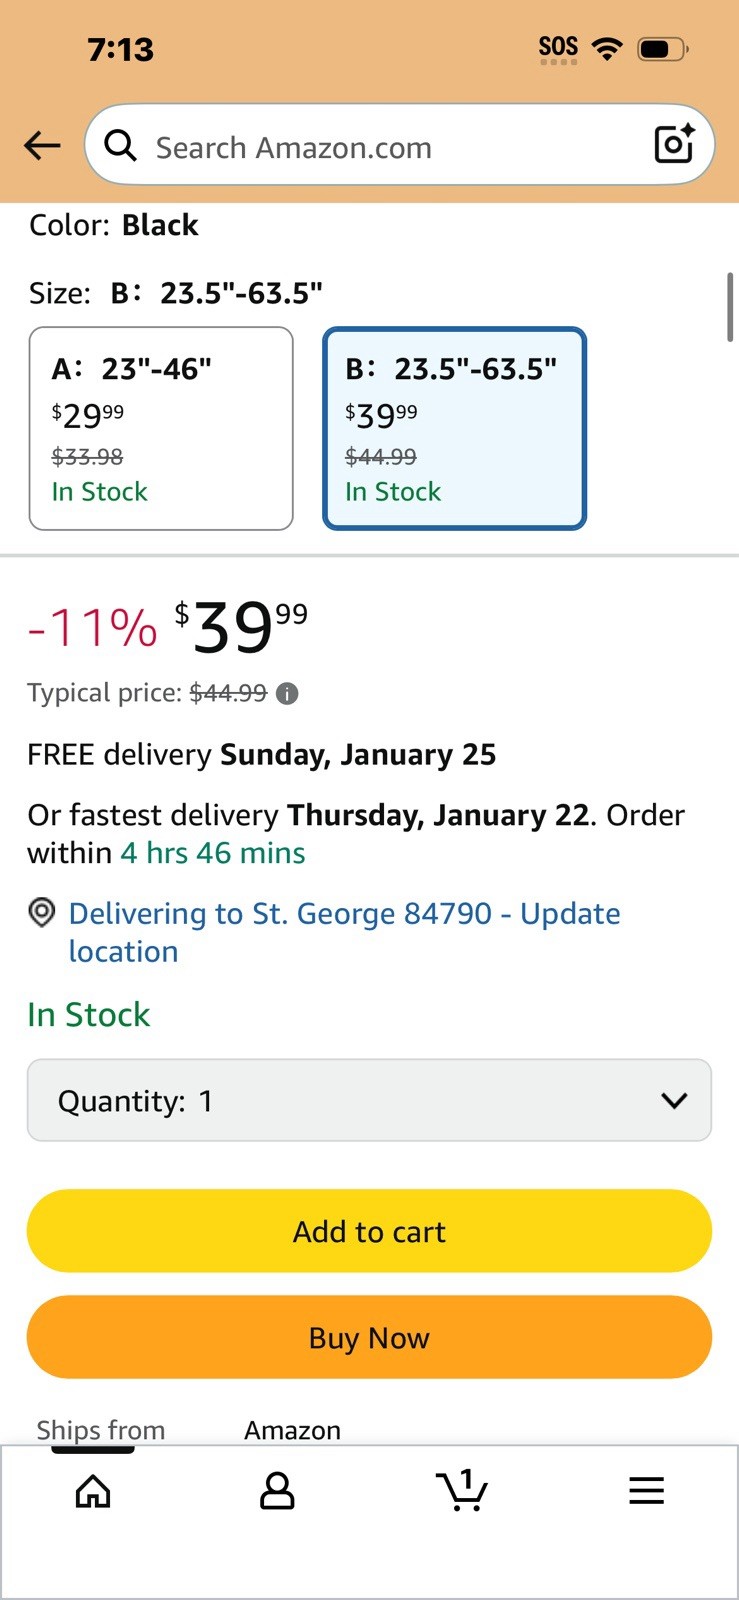Tap the back arrow icon
The width and height of the screenshot is (739, 1600).
tap(42, 146)
